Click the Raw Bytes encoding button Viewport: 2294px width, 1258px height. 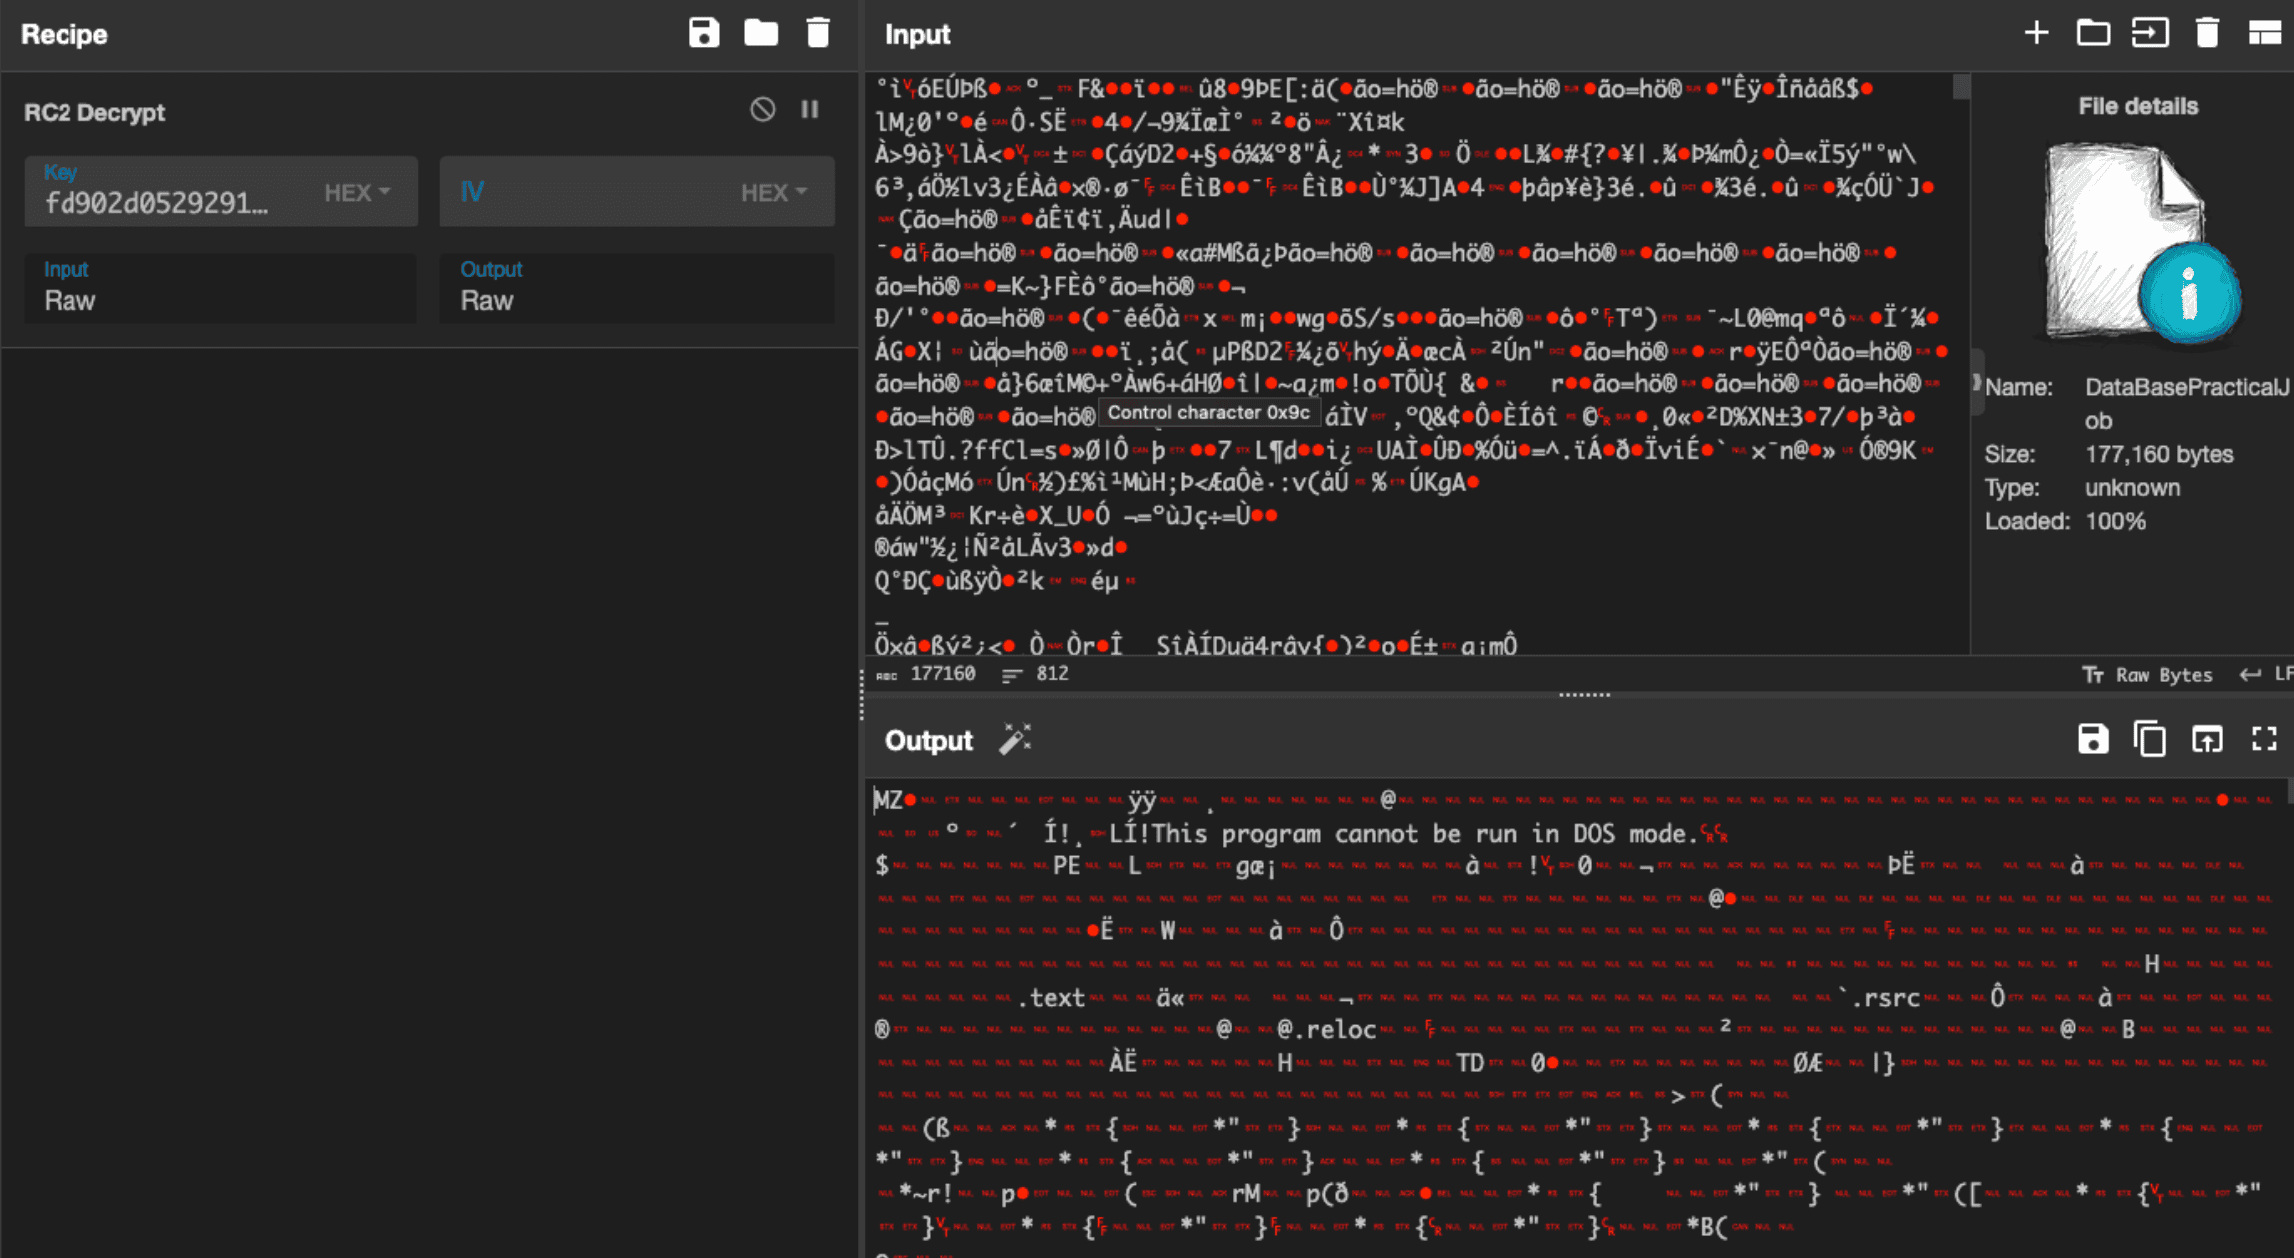[2148, 675]
